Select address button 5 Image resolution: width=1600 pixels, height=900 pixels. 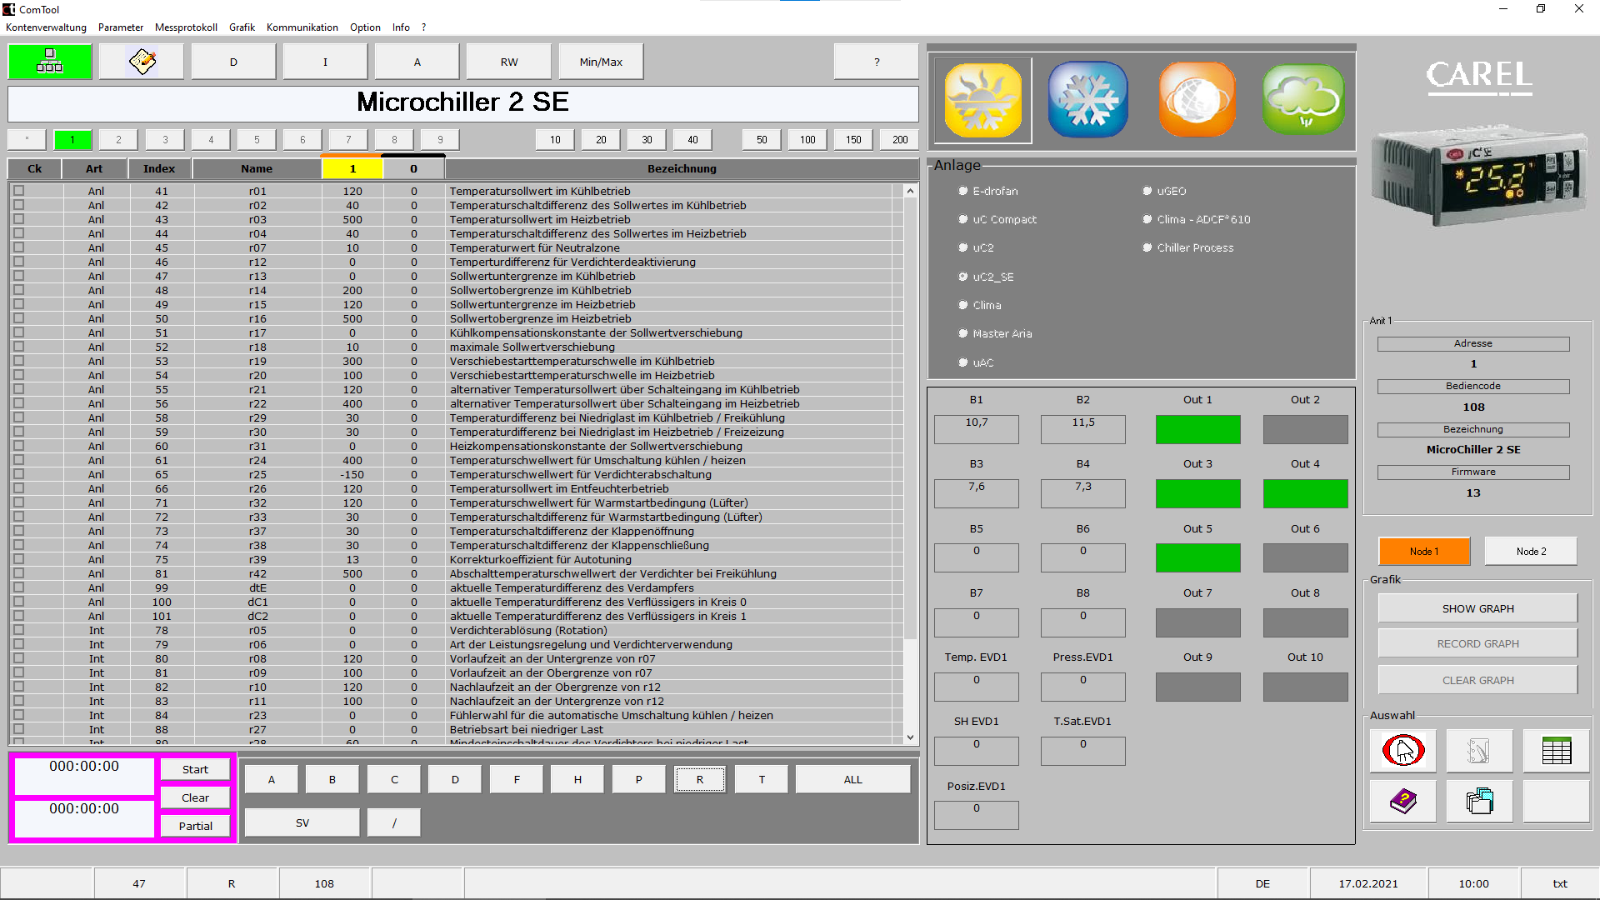[257, 140]
